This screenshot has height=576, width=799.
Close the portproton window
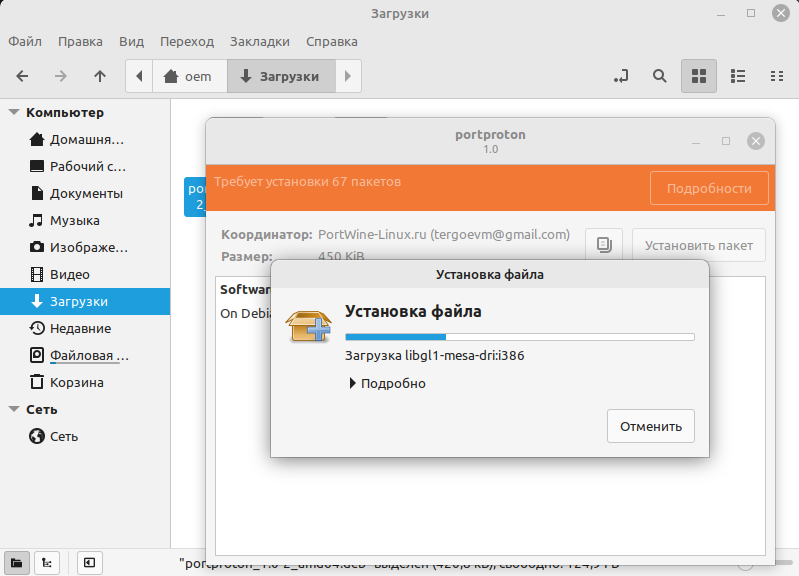[x=756, y=141]
